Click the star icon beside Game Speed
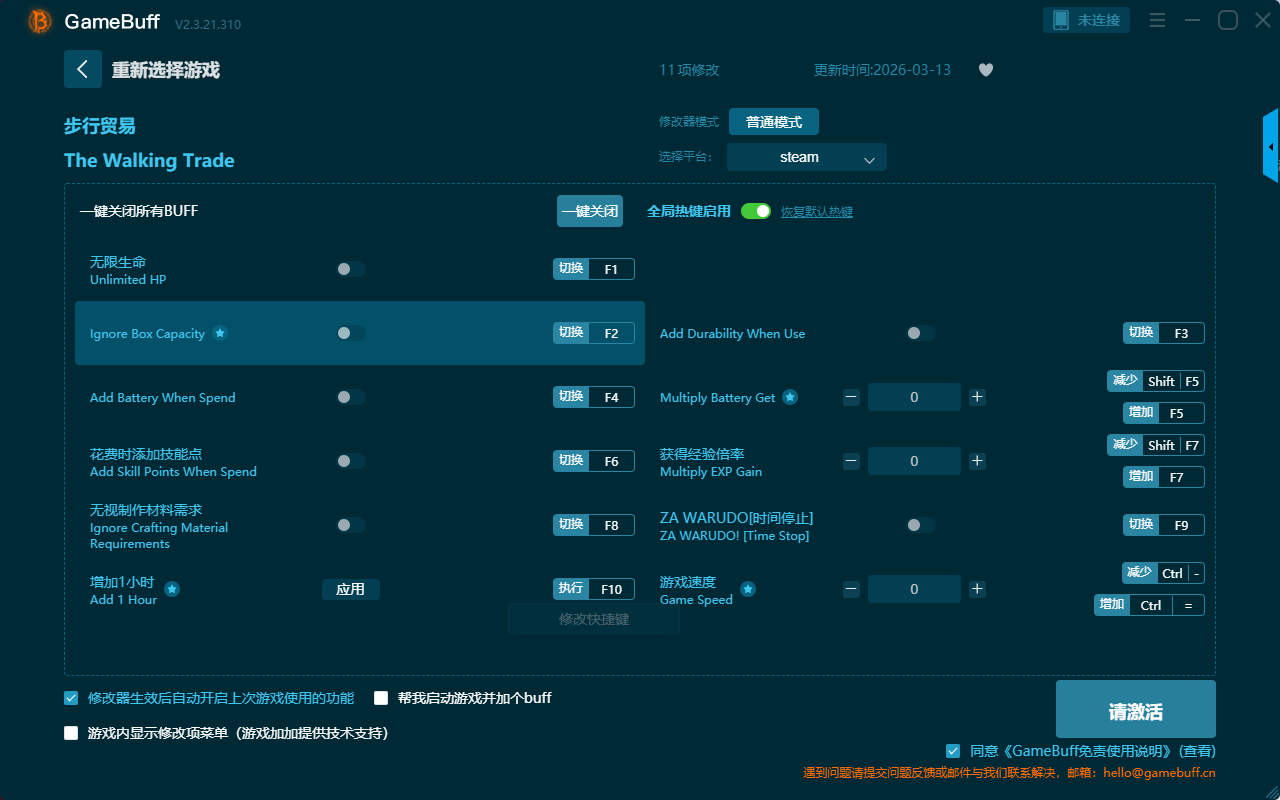The image size is (1280, 800). (748, 589)
